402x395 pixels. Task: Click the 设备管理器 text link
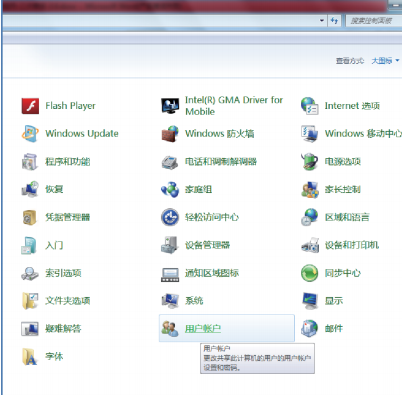(208, 245)
